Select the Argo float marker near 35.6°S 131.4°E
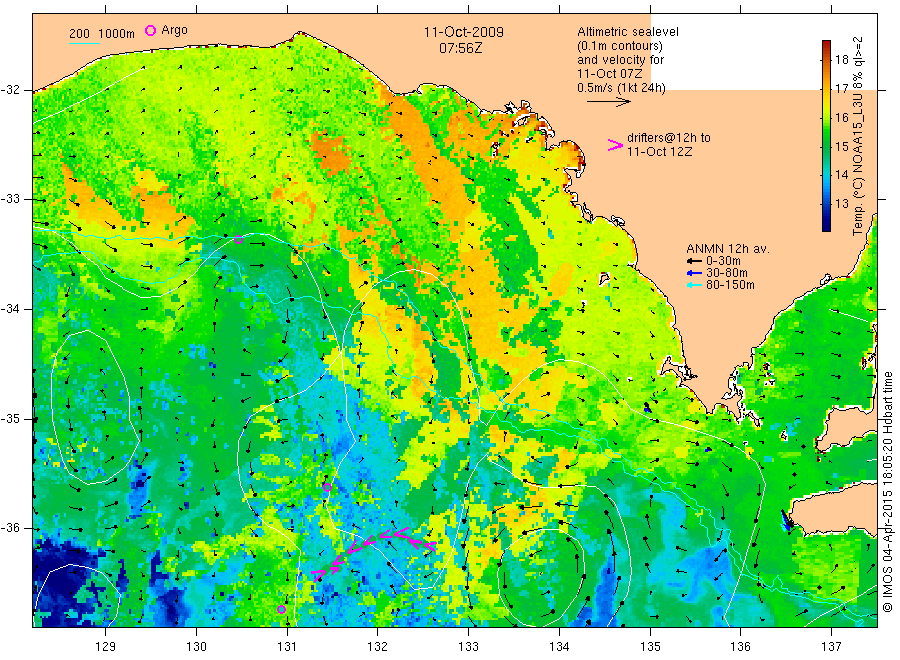Image resolution: width=900 pixels, height=660 pixels. (327, 487)
